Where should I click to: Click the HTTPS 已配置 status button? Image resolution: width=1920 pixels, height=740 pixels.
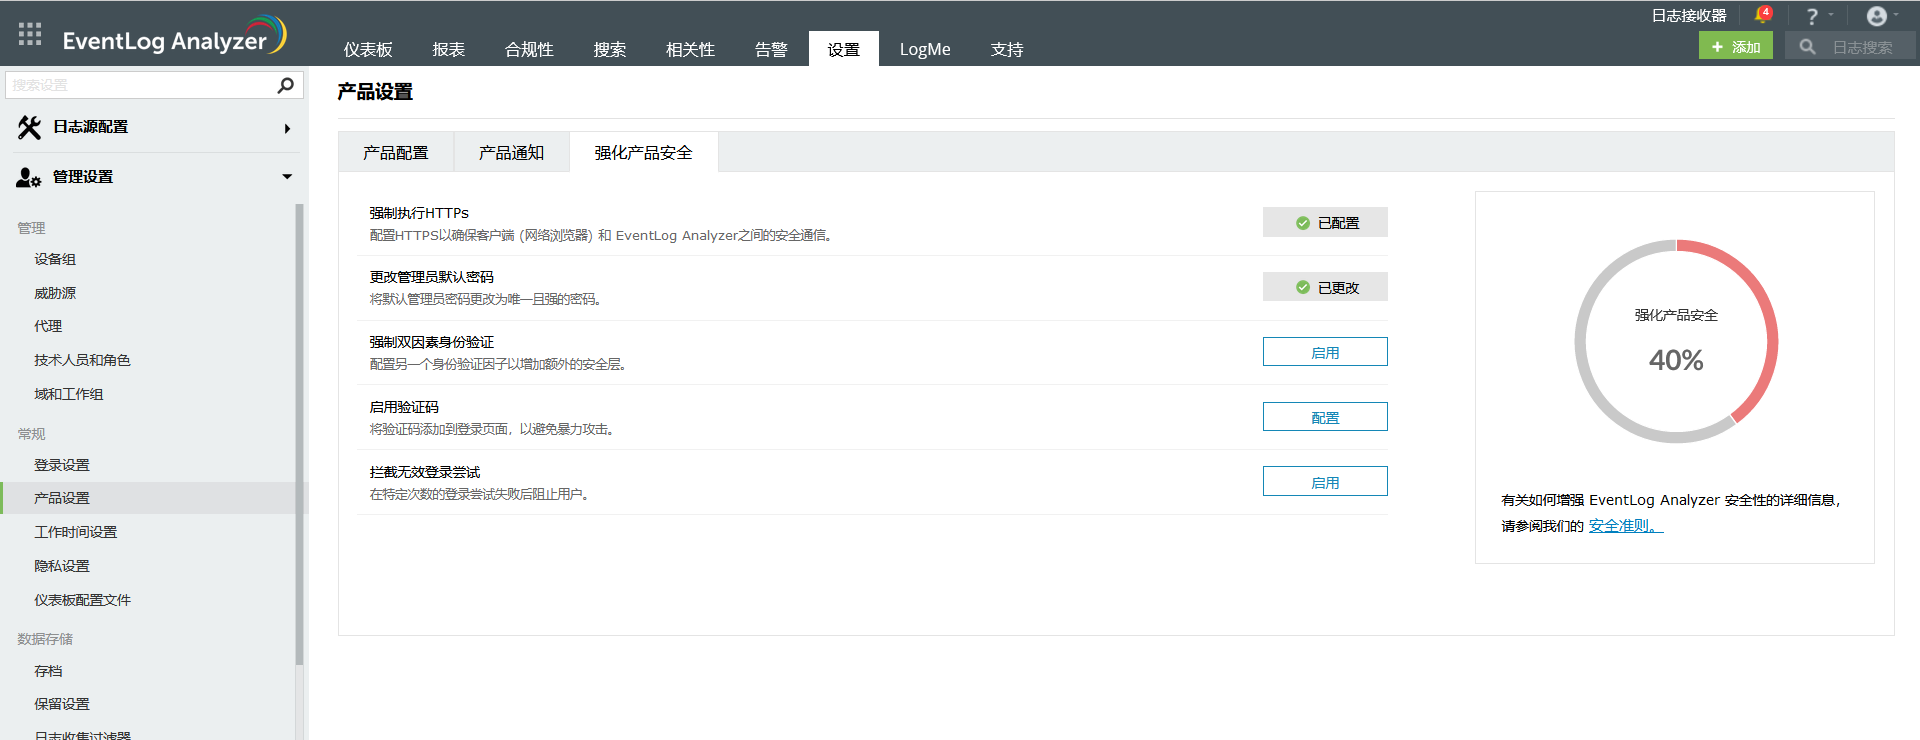click(x=1324, y=223)
